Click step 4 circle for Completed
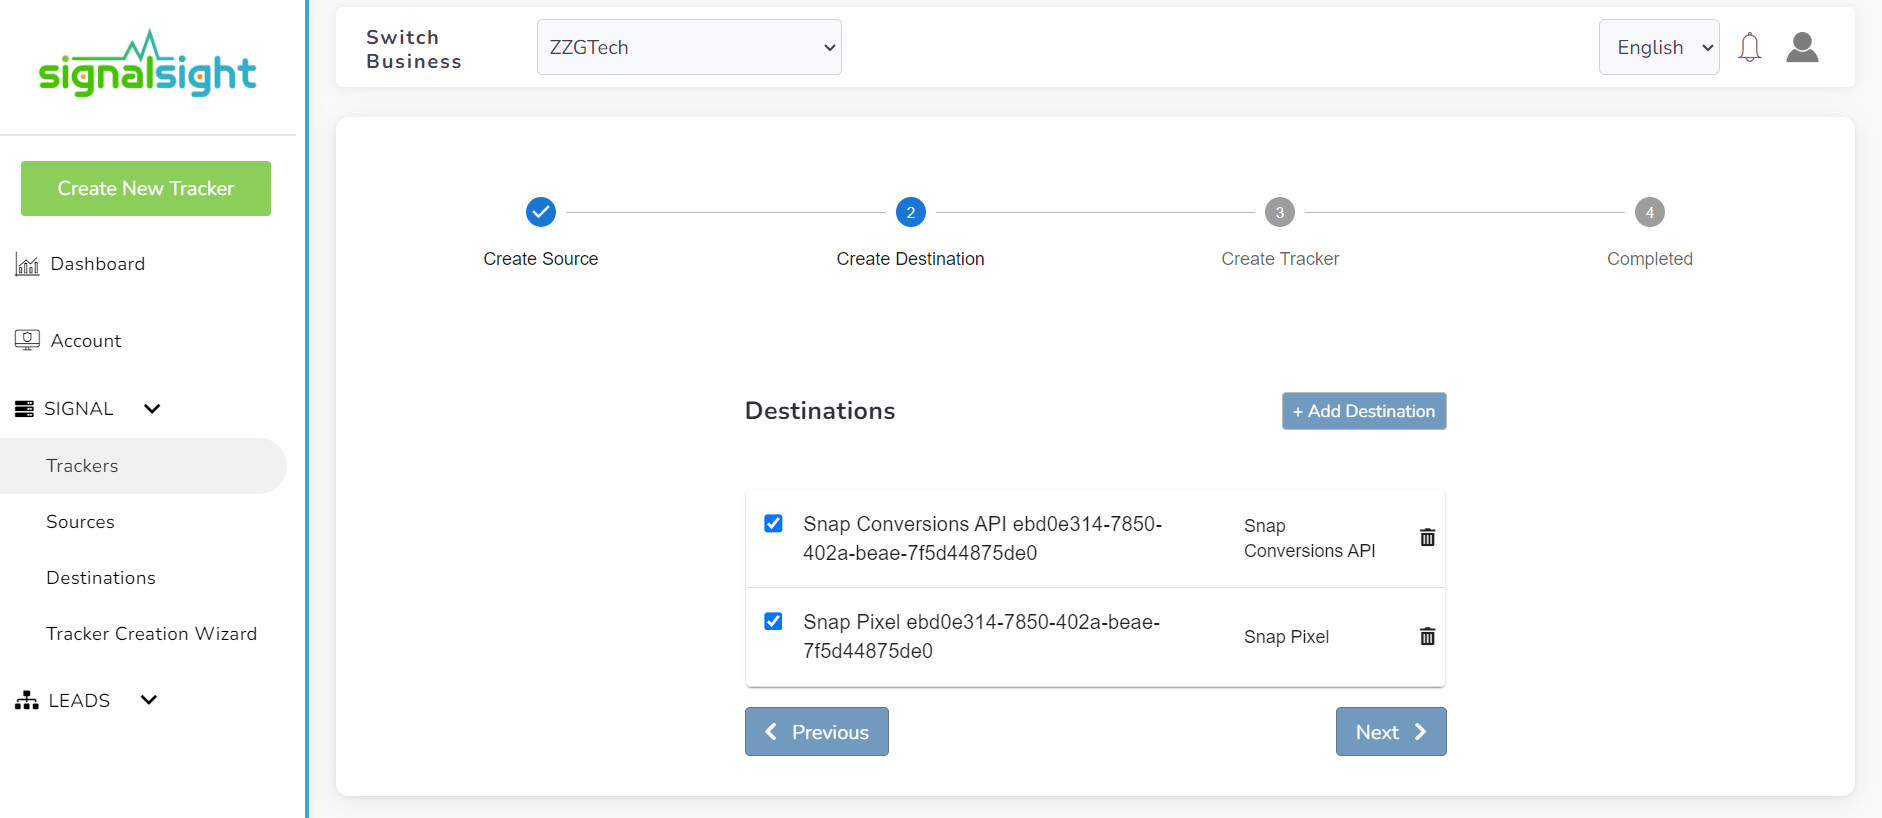Screen dimensions: 1882x818 [x=1649, y=212]
